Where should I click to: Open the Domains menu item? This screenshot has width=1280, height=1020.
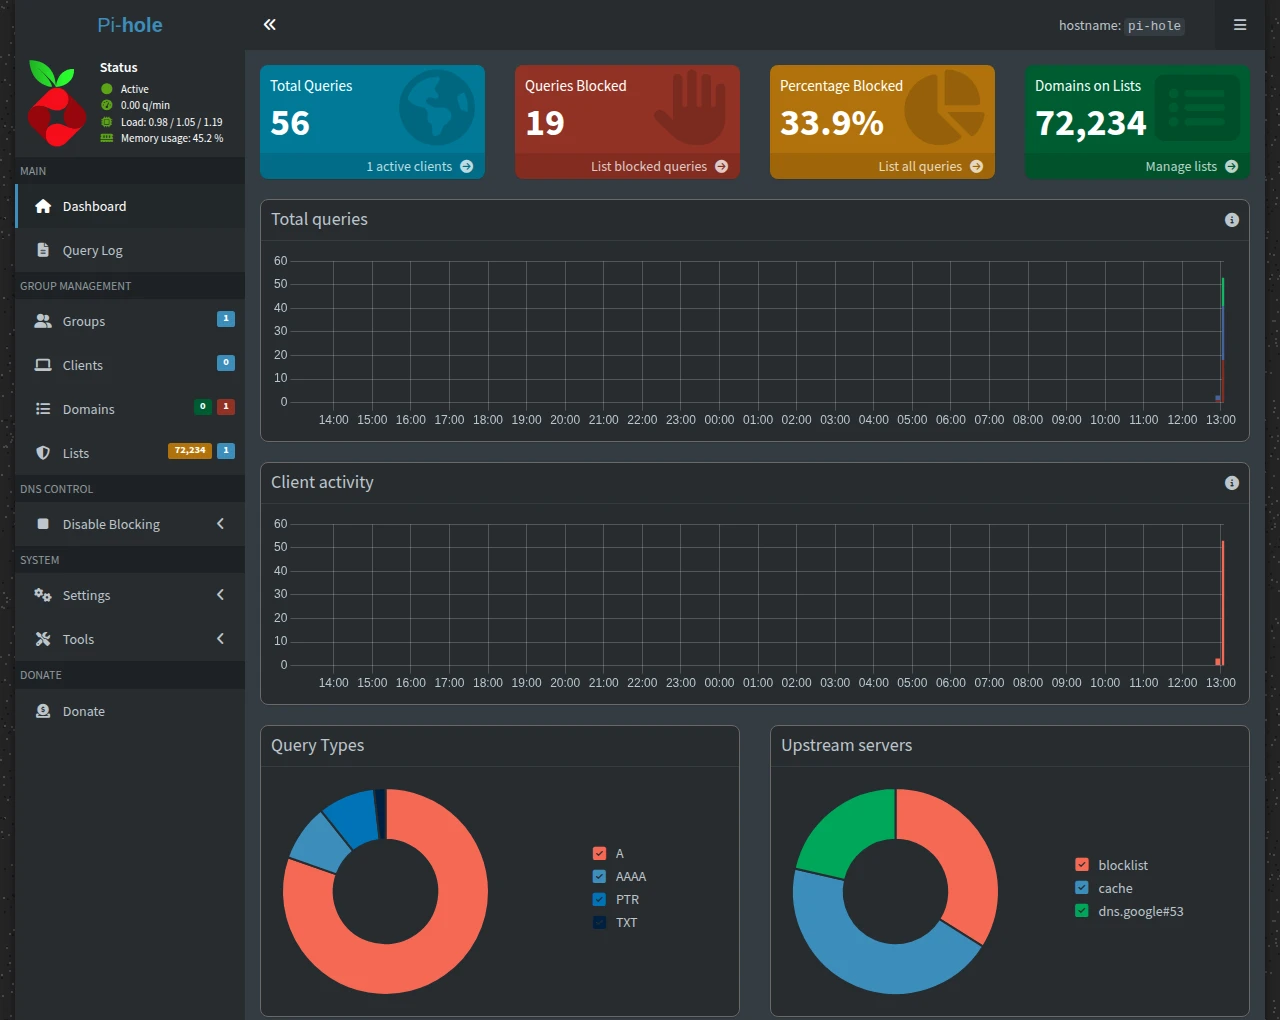[x=131, y=409]
